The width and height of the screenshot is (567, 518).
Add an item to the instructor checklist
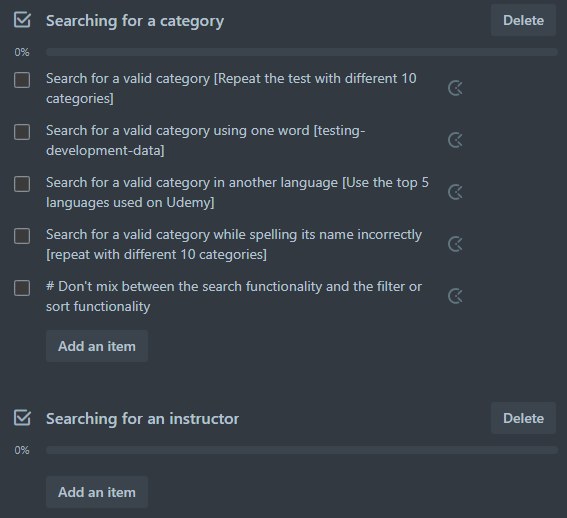97,492
